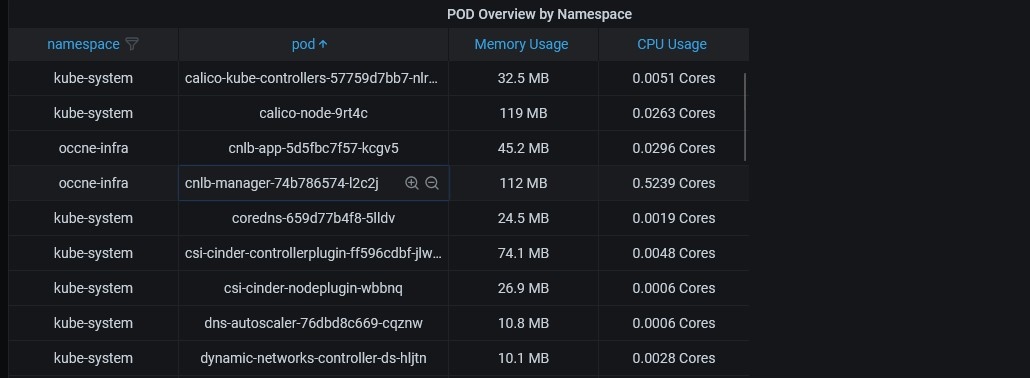Select the dns-autoscaler-76dbd8c669-cqznw pod cell

pos(313,323)
